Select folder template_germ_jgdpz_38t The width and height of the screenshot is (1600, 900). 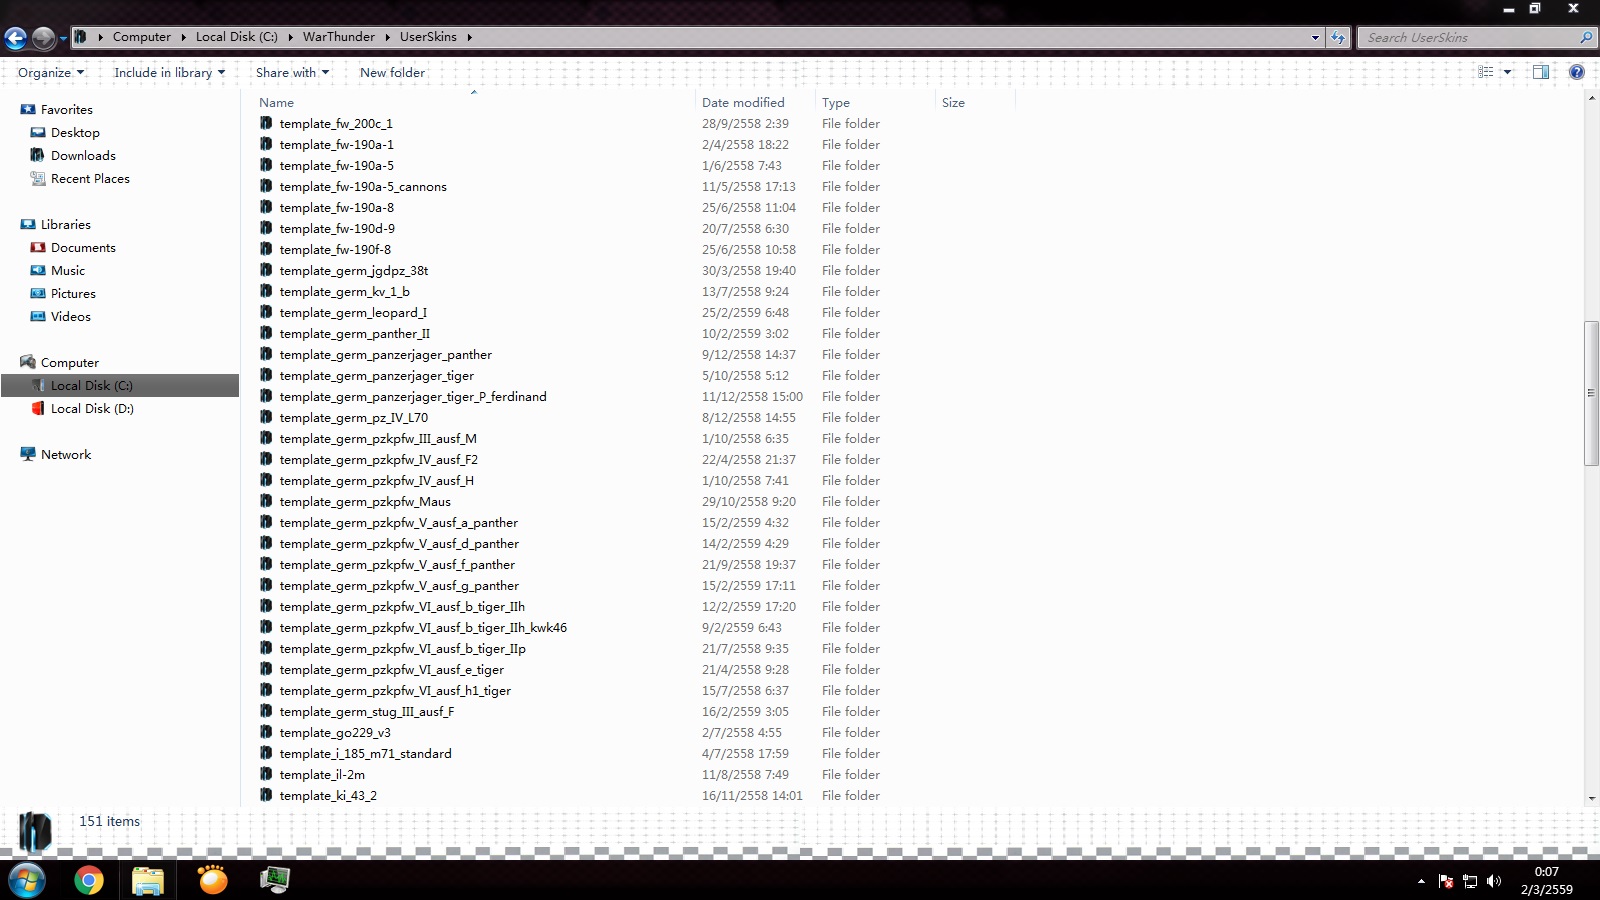(x=354, y=271)
